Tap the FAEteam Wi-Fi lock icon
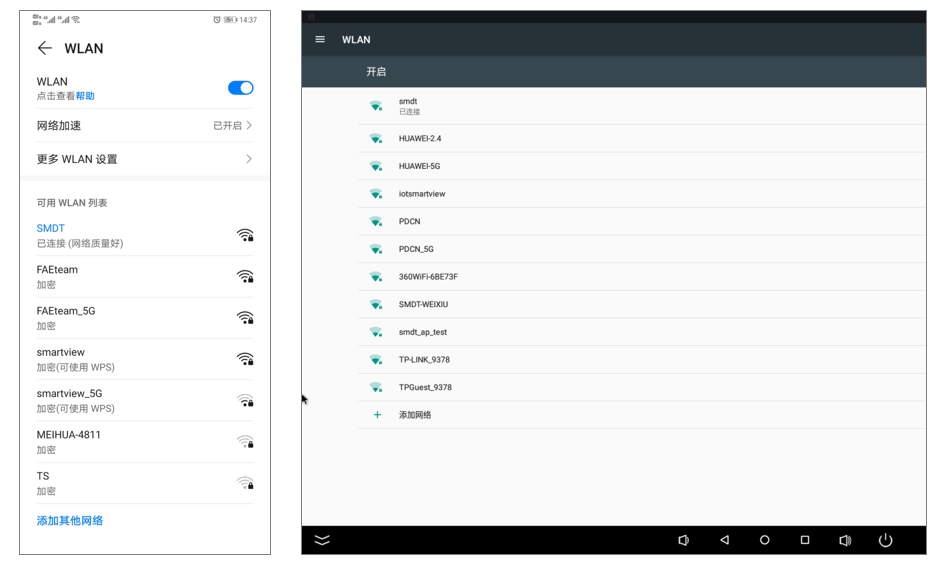 click(x=245, y=277)
